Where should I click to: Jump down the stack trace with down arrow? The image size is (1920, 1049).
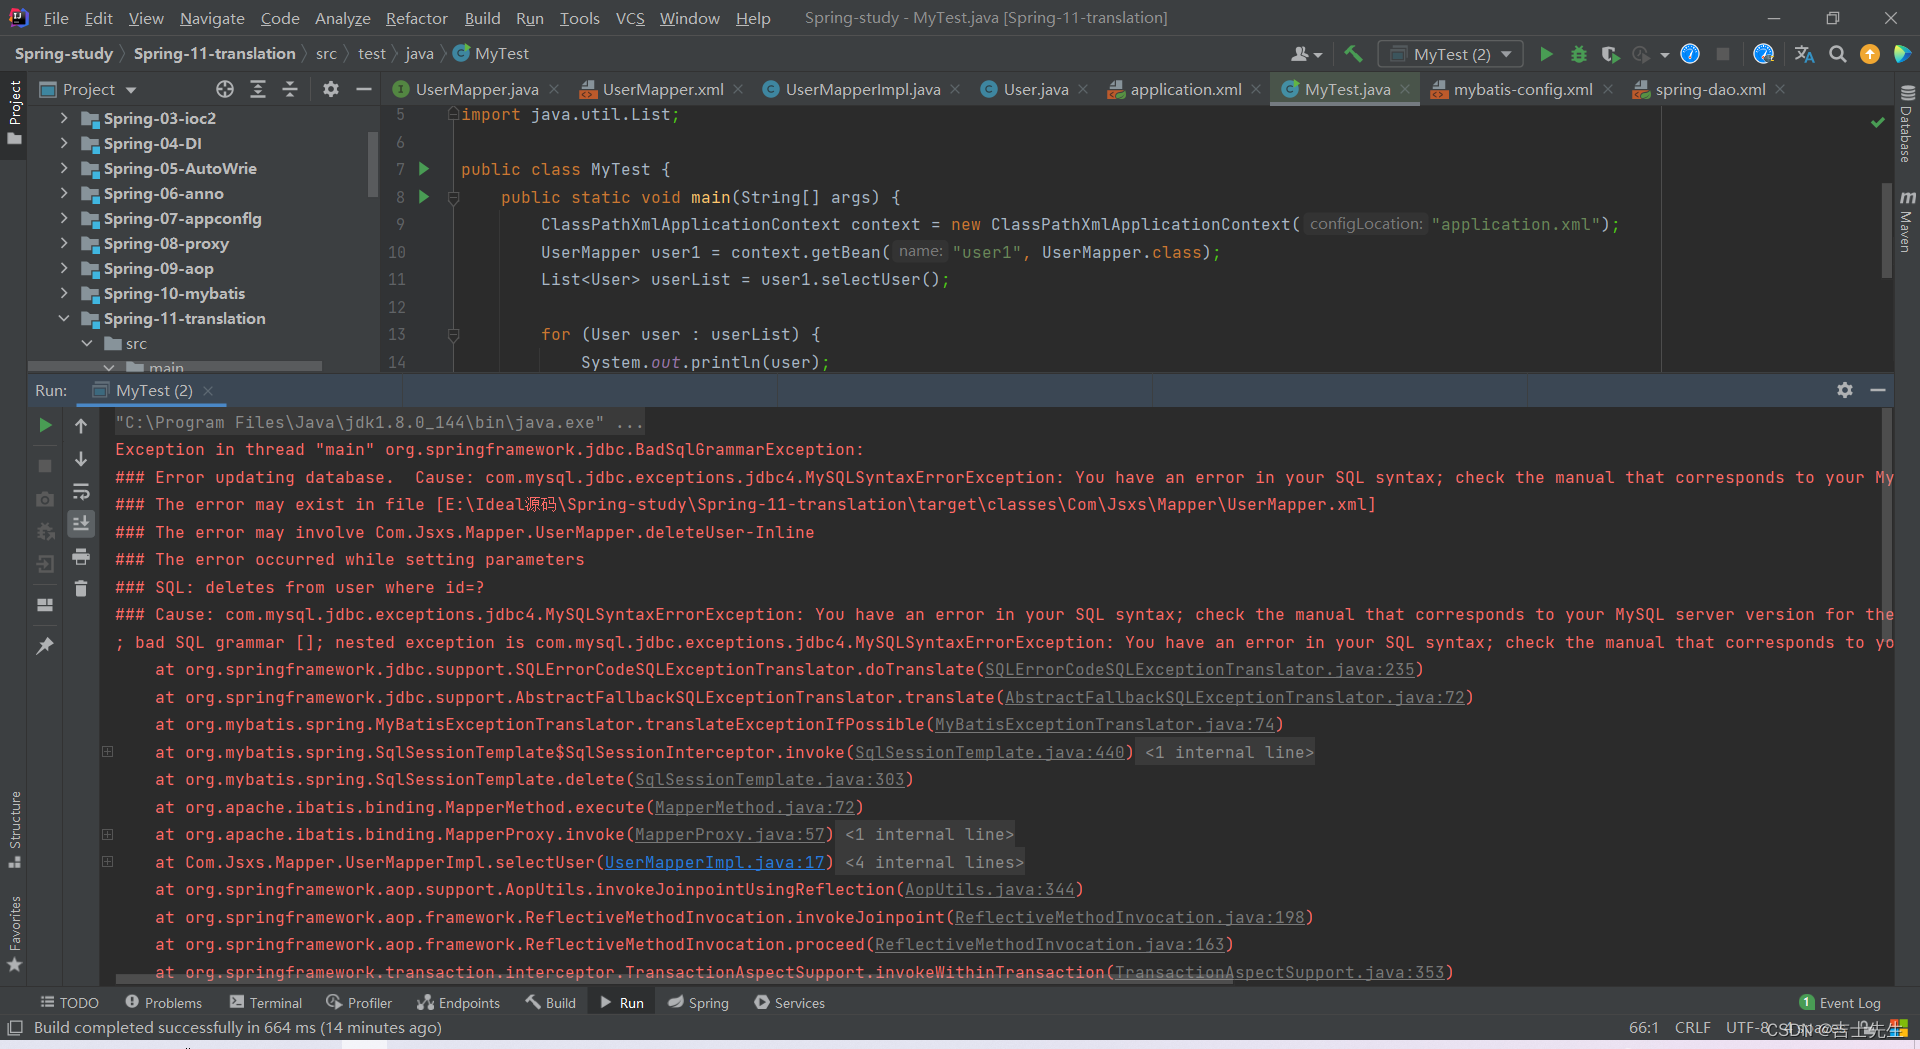pyautogui.click(x=81, y=459)
